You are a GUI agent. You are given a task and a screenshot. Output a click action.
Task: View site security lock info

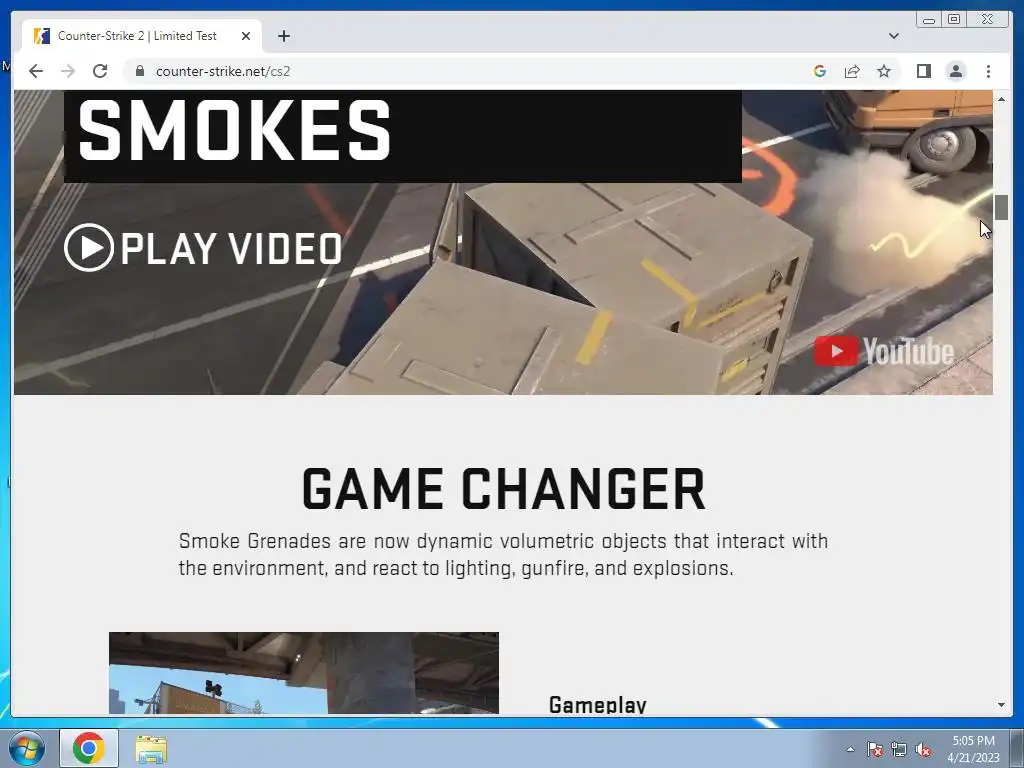click(140, 71)
